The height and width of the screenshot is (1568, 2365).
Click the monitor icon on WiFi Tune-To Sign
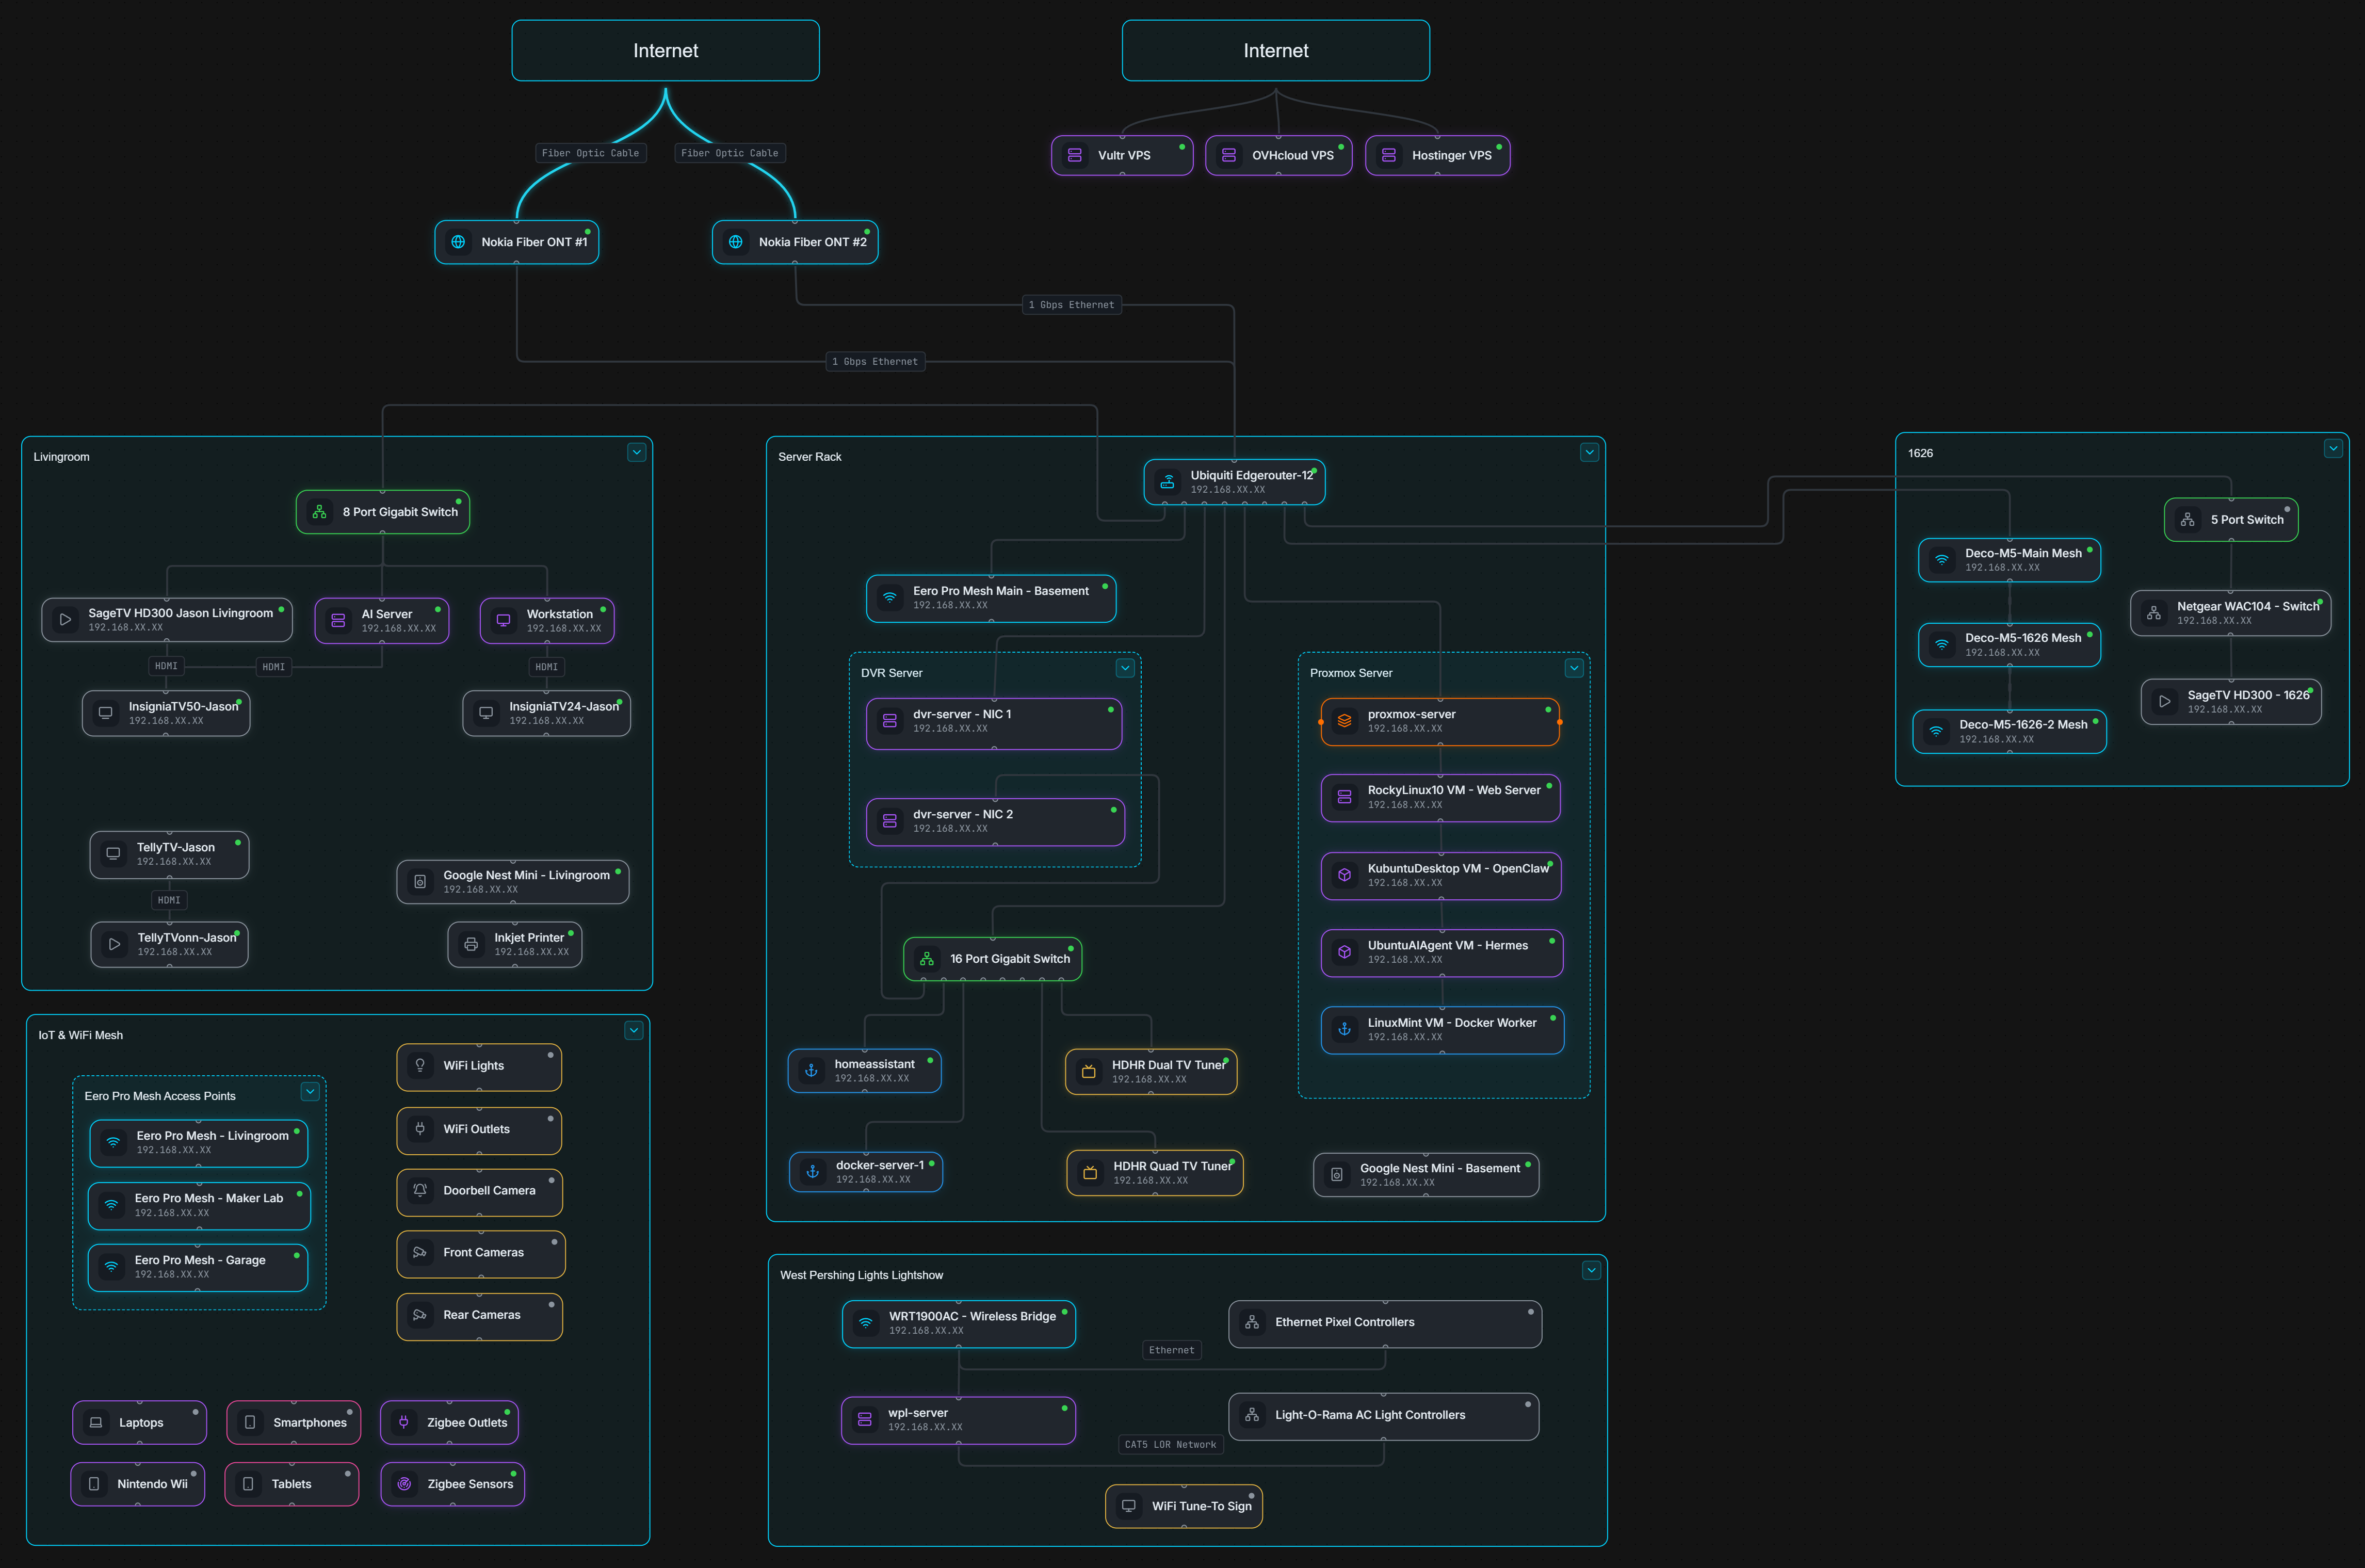click(x=1129, y=1506)
